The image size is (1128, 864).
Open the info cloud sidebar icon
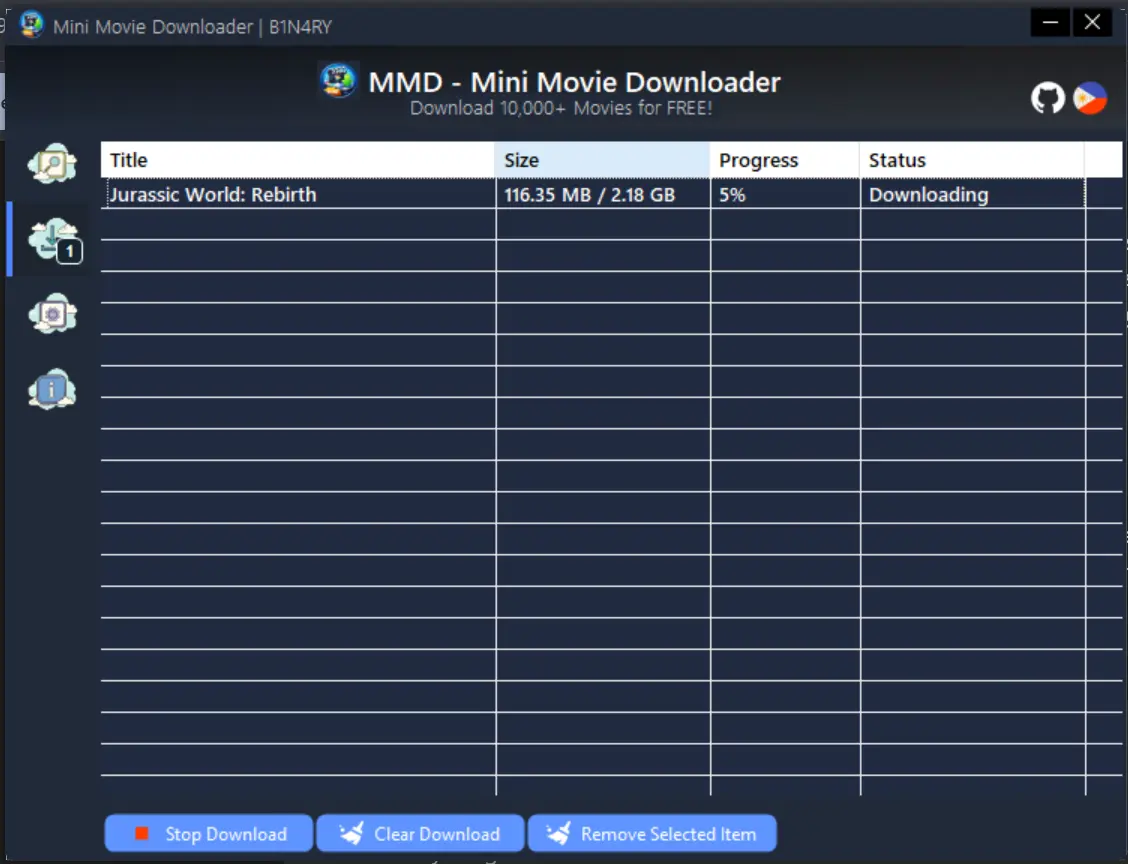click(53, 389)
